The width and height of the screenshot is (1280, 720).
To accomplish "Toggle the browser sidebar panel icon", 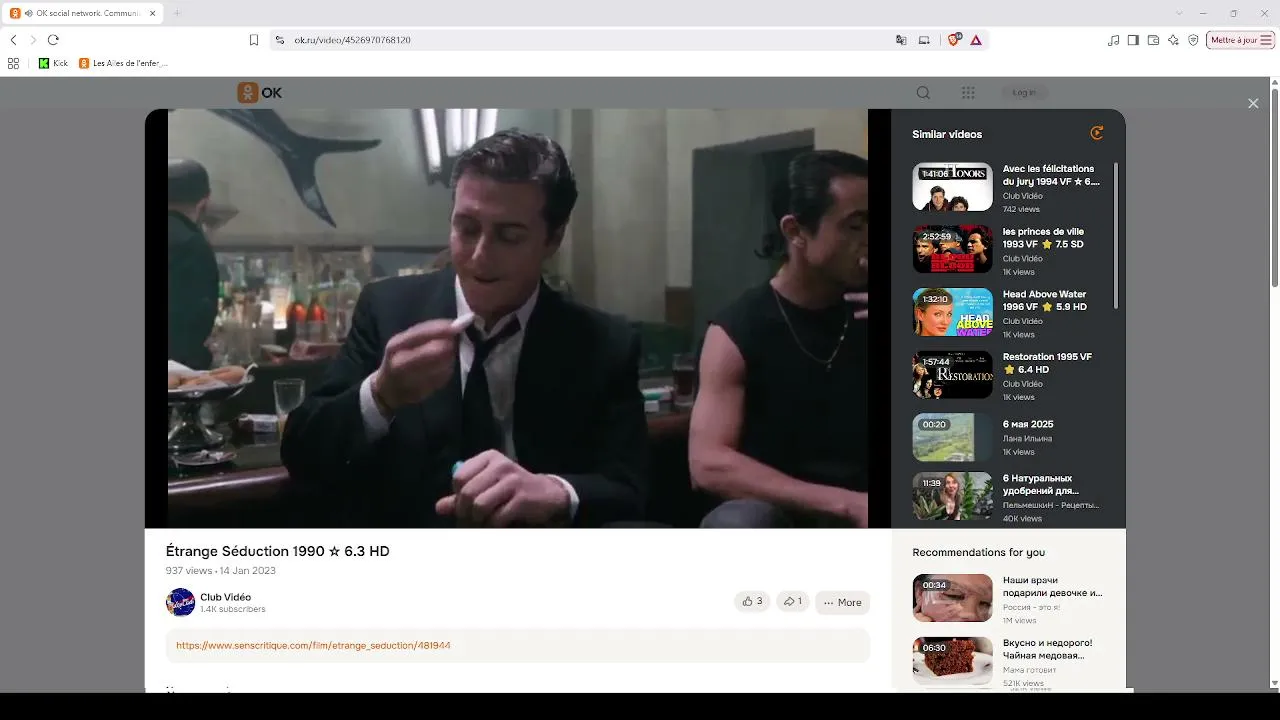I will [1133, 40].
